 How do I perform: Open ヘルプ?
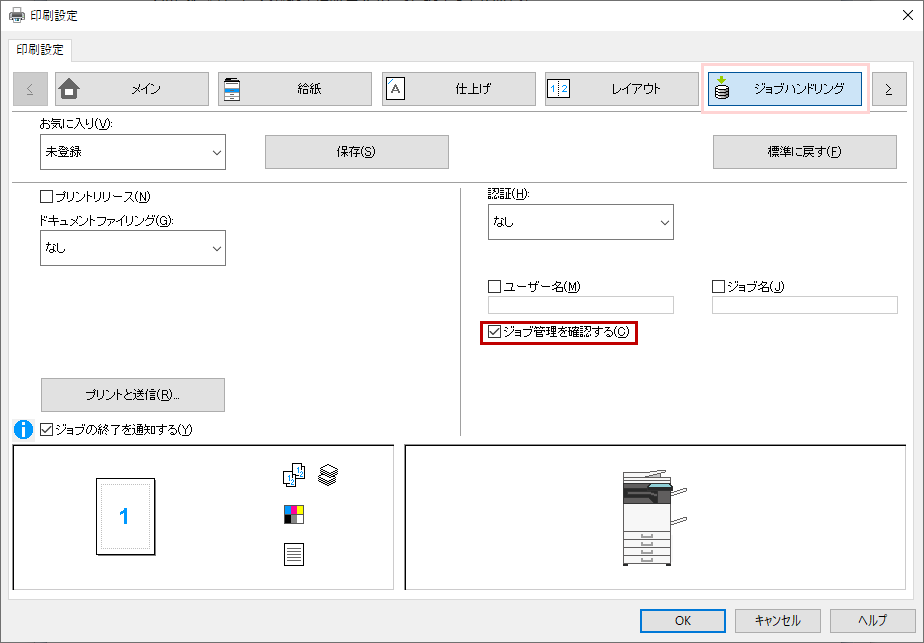coord(873,621)
